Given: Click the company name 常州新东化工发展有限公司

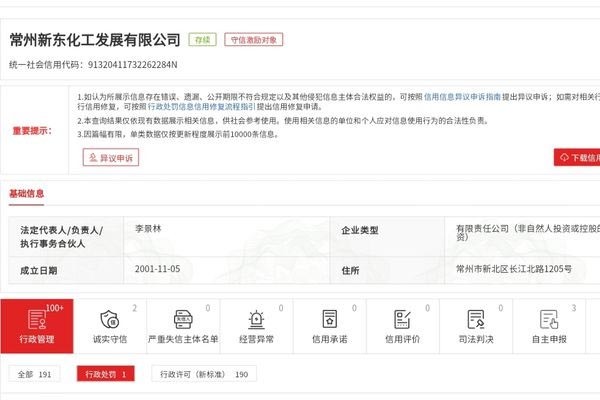Looking at the screenshot, I should click(95, 40).
